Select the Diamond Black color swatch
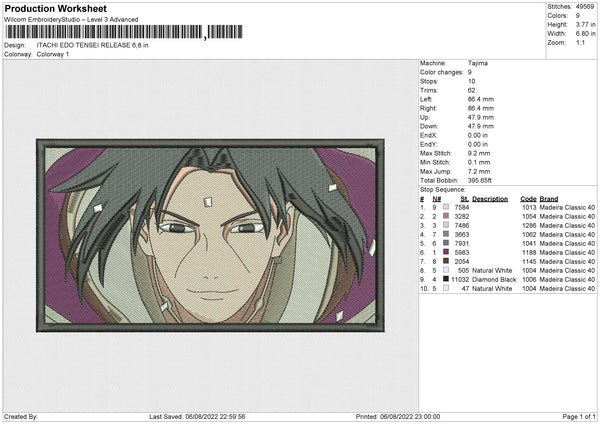 (x=446, y=279)
